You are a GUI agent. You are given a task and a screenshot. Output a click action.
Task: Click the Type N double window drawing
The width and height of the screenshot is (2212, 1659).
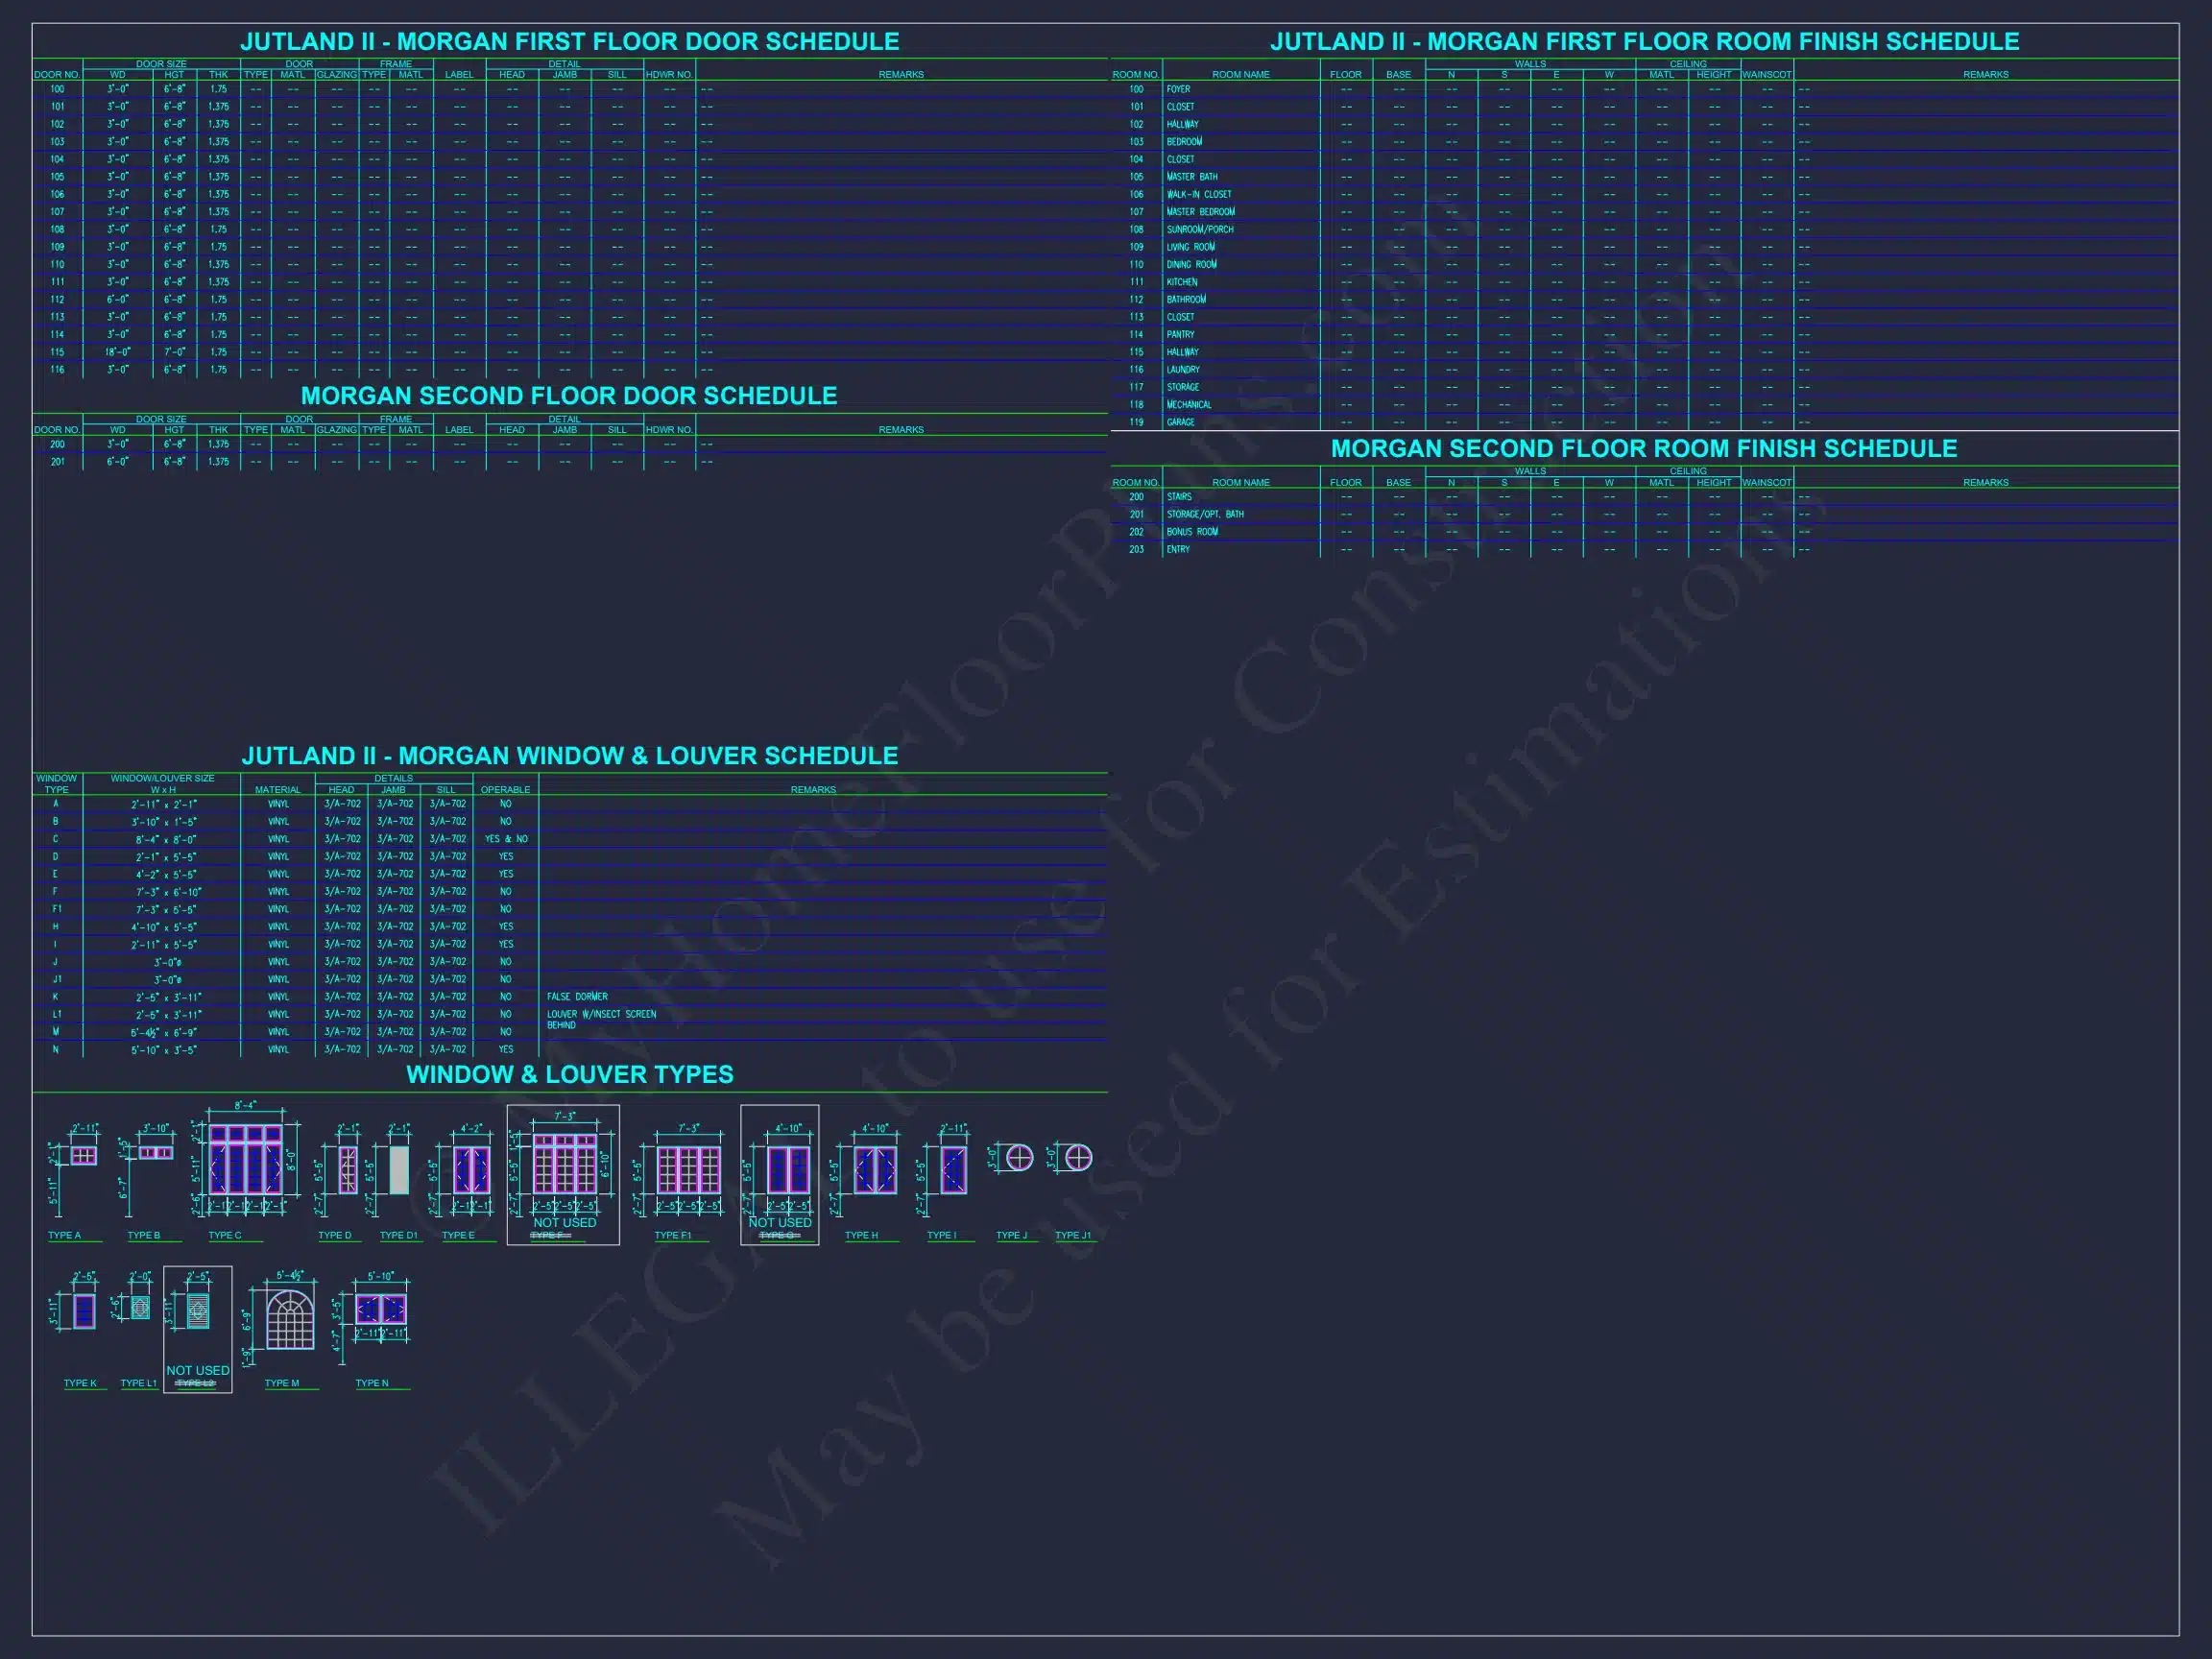[x=380, y=1309]
